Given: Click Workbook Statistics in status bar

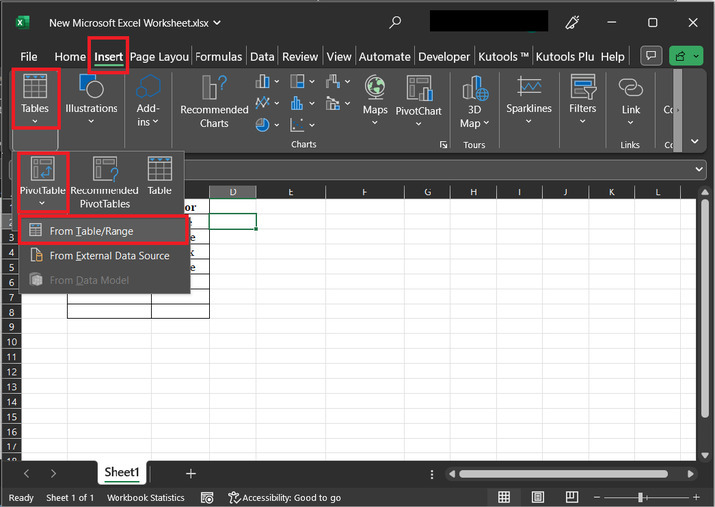Looking at the screenshot, I should 146,498.
